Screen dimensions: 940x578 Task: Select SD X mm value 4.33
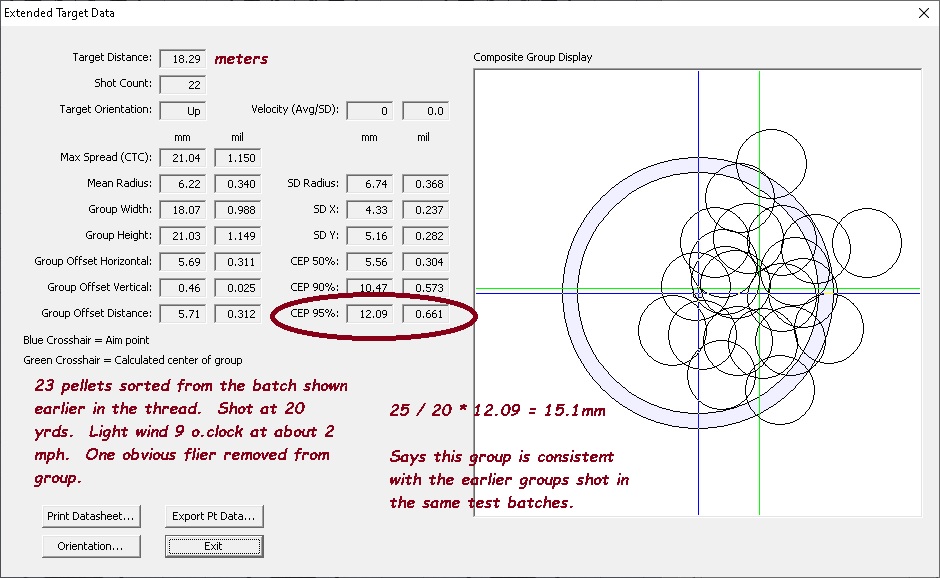click(x=370, y=210)
